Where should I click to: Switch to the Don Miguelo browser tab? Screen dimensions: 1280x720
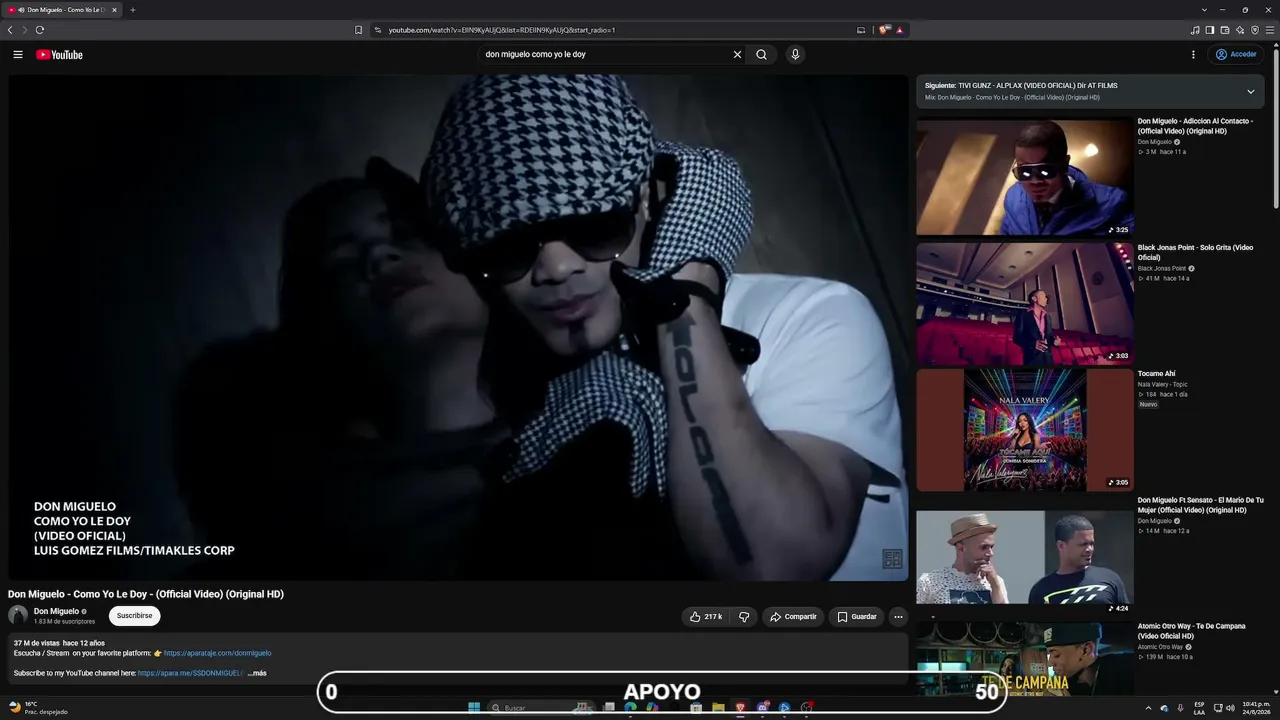click(62, 10)
